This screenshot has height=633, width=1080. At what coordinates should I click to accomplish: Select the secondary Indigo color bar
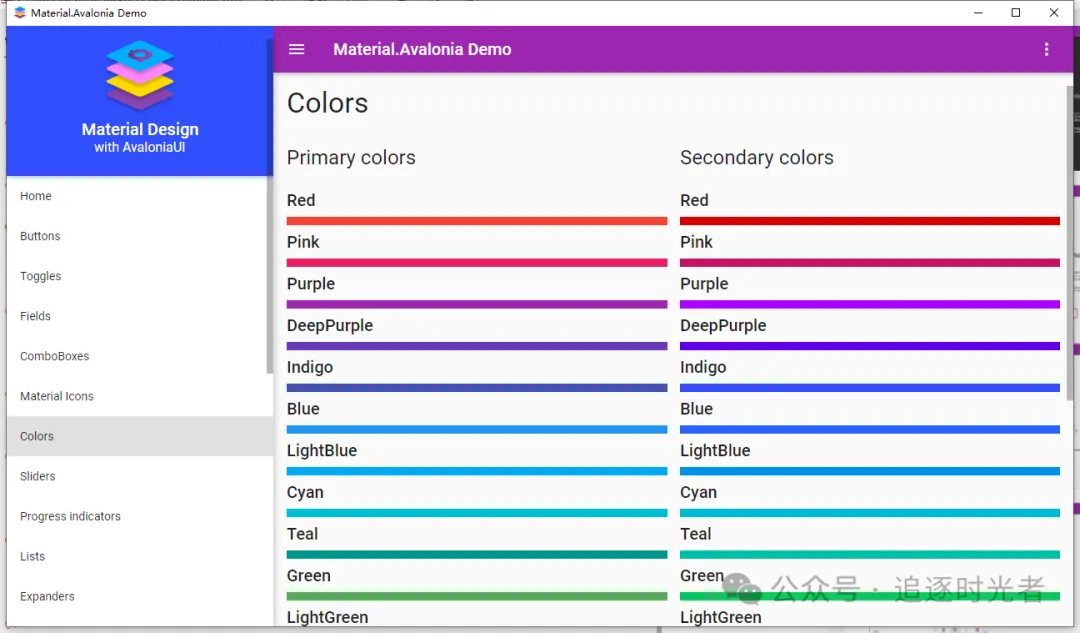click(869, 388)
